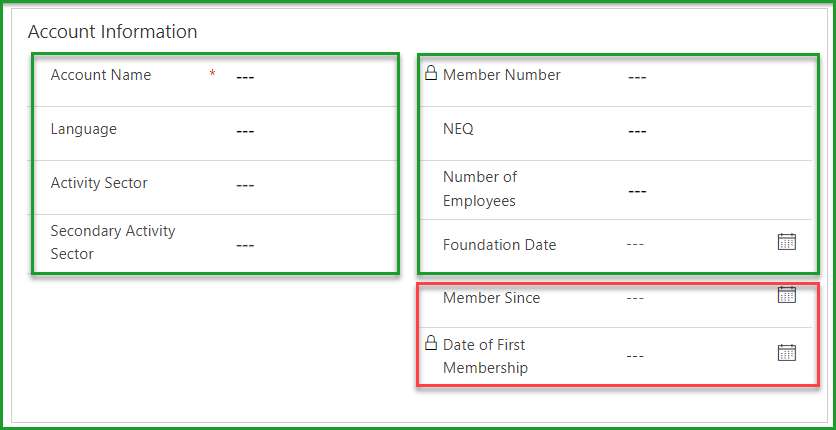Viewport: 836px width, 430px height.
Task: Open the Member Since calendar picker
Action: pyautogui.click(x=787, y=295)
